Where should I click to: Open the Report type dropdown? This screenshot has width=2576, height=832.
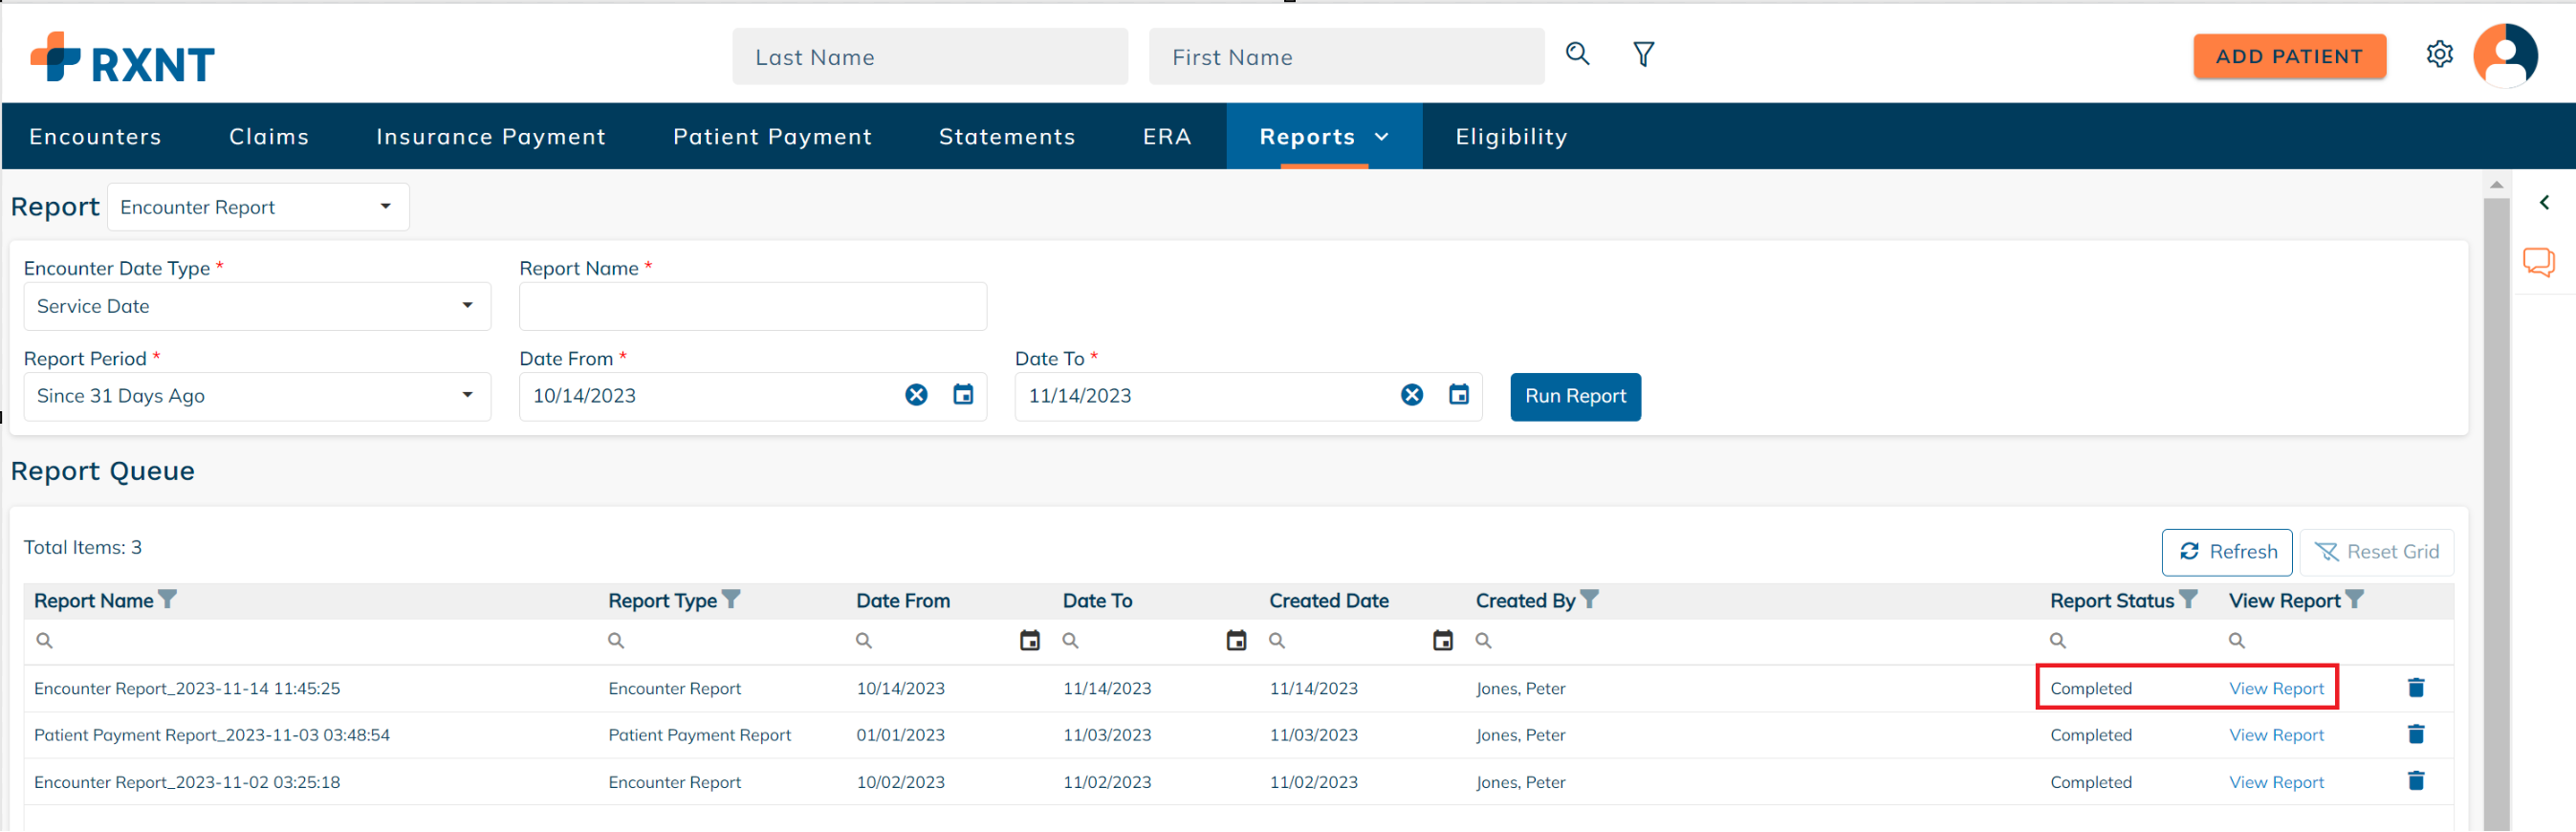(x=258, y=207)
